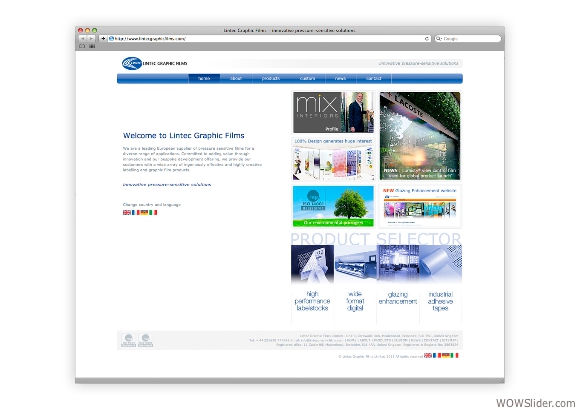Open the products menu tab
The width and height of the screenshot is (580, 412).
pos(271,78)
